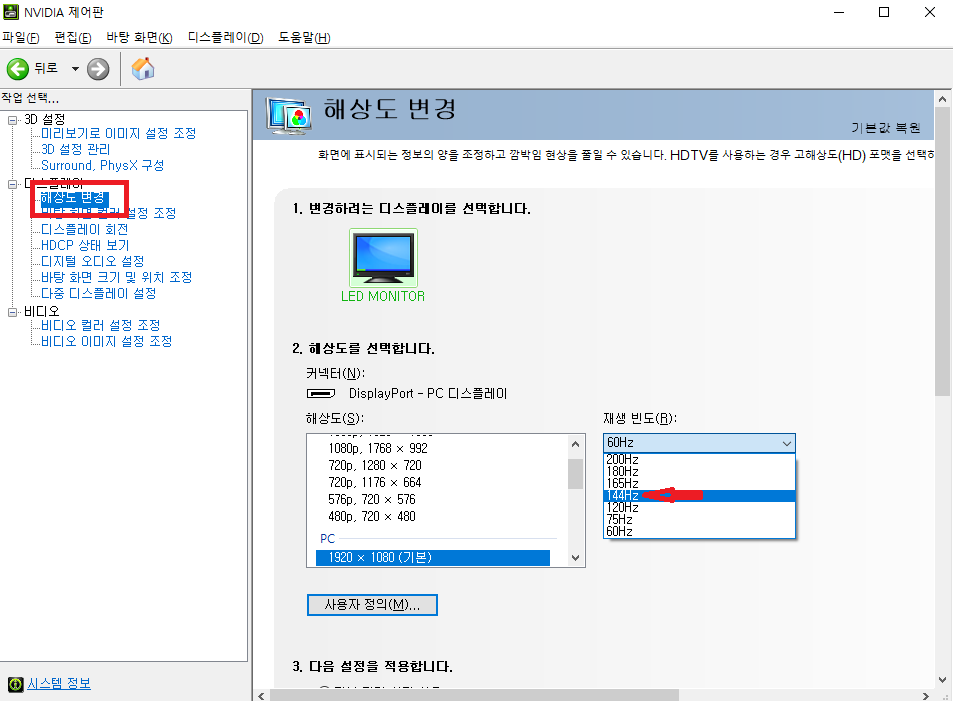Open the 시스템 정보 link
The width and height of the screenshot is (953, 701).
tap(59, 683)
